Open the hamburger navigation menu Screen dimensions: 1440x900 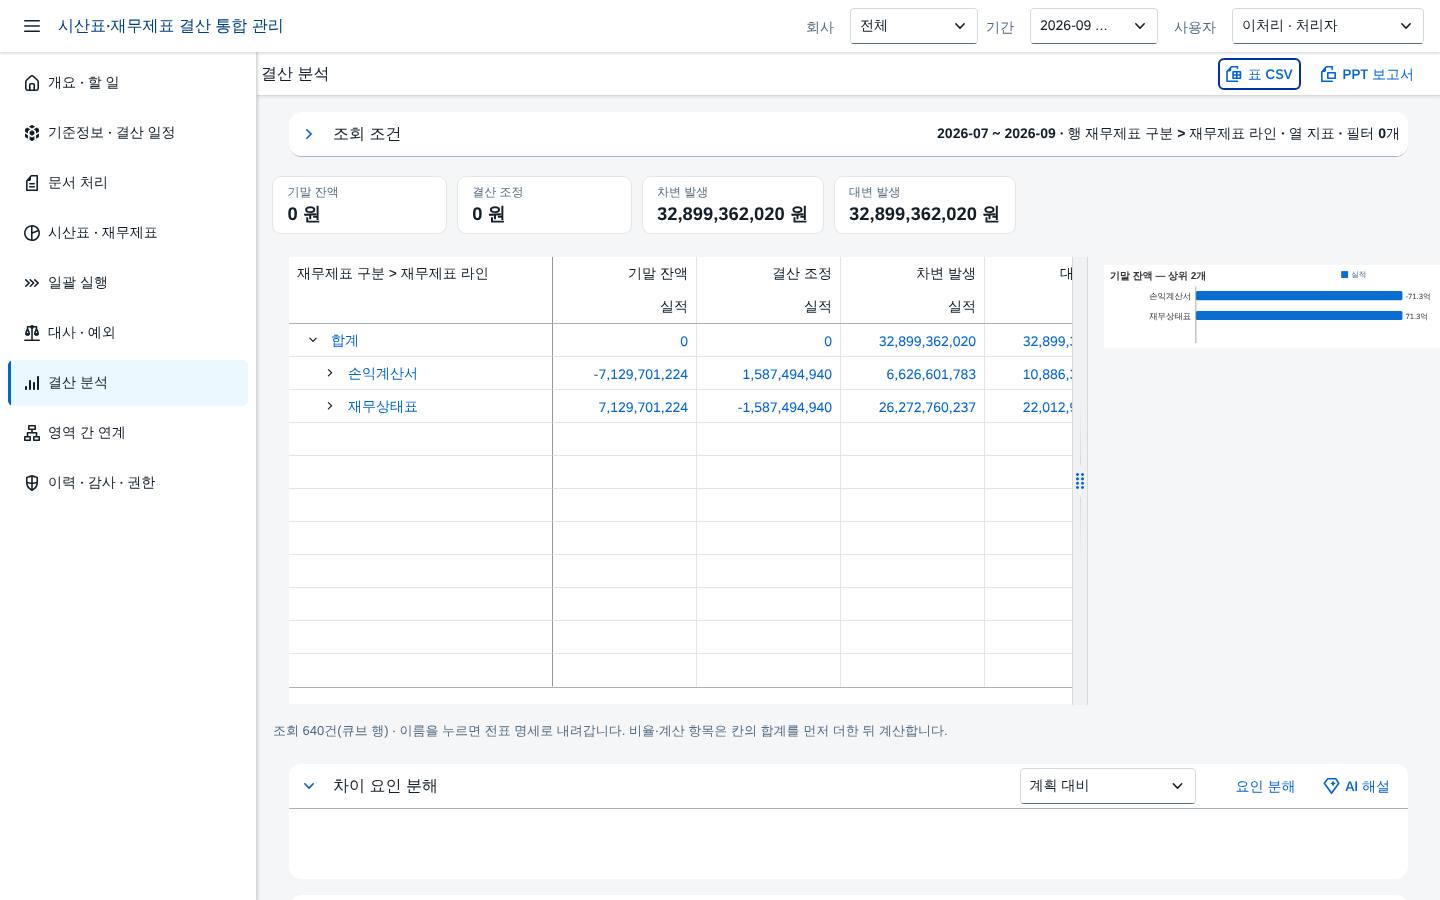click(x=32, y=26)
